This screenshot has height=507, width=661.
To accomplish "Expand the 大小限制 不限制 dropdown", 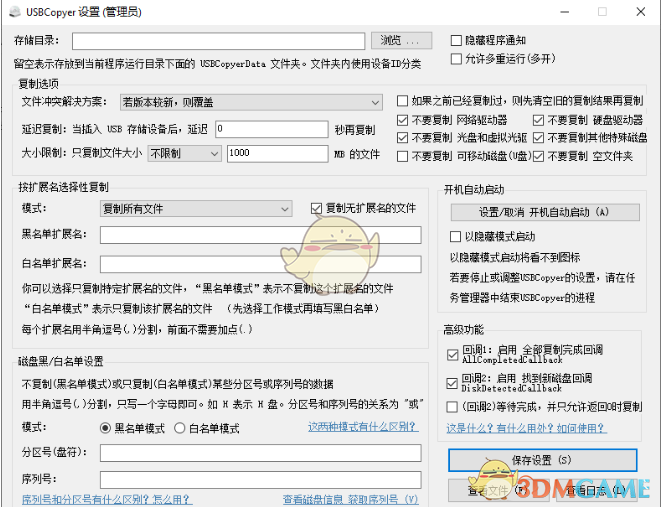I will click(184, 154).
